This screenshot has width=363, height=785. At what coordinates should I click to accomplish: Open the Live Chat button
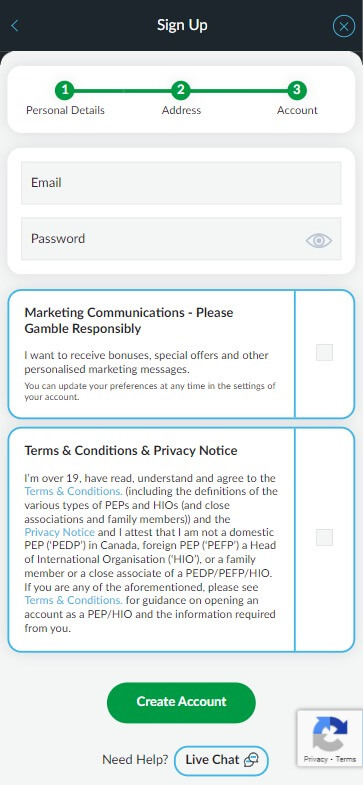pyautogui.click(x=221, y=760)
